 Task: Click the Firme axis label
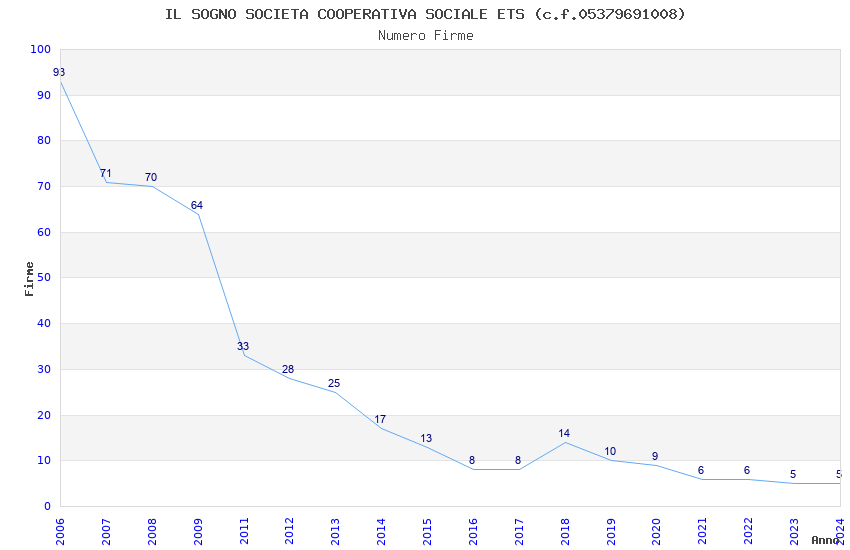pos(29,279)
